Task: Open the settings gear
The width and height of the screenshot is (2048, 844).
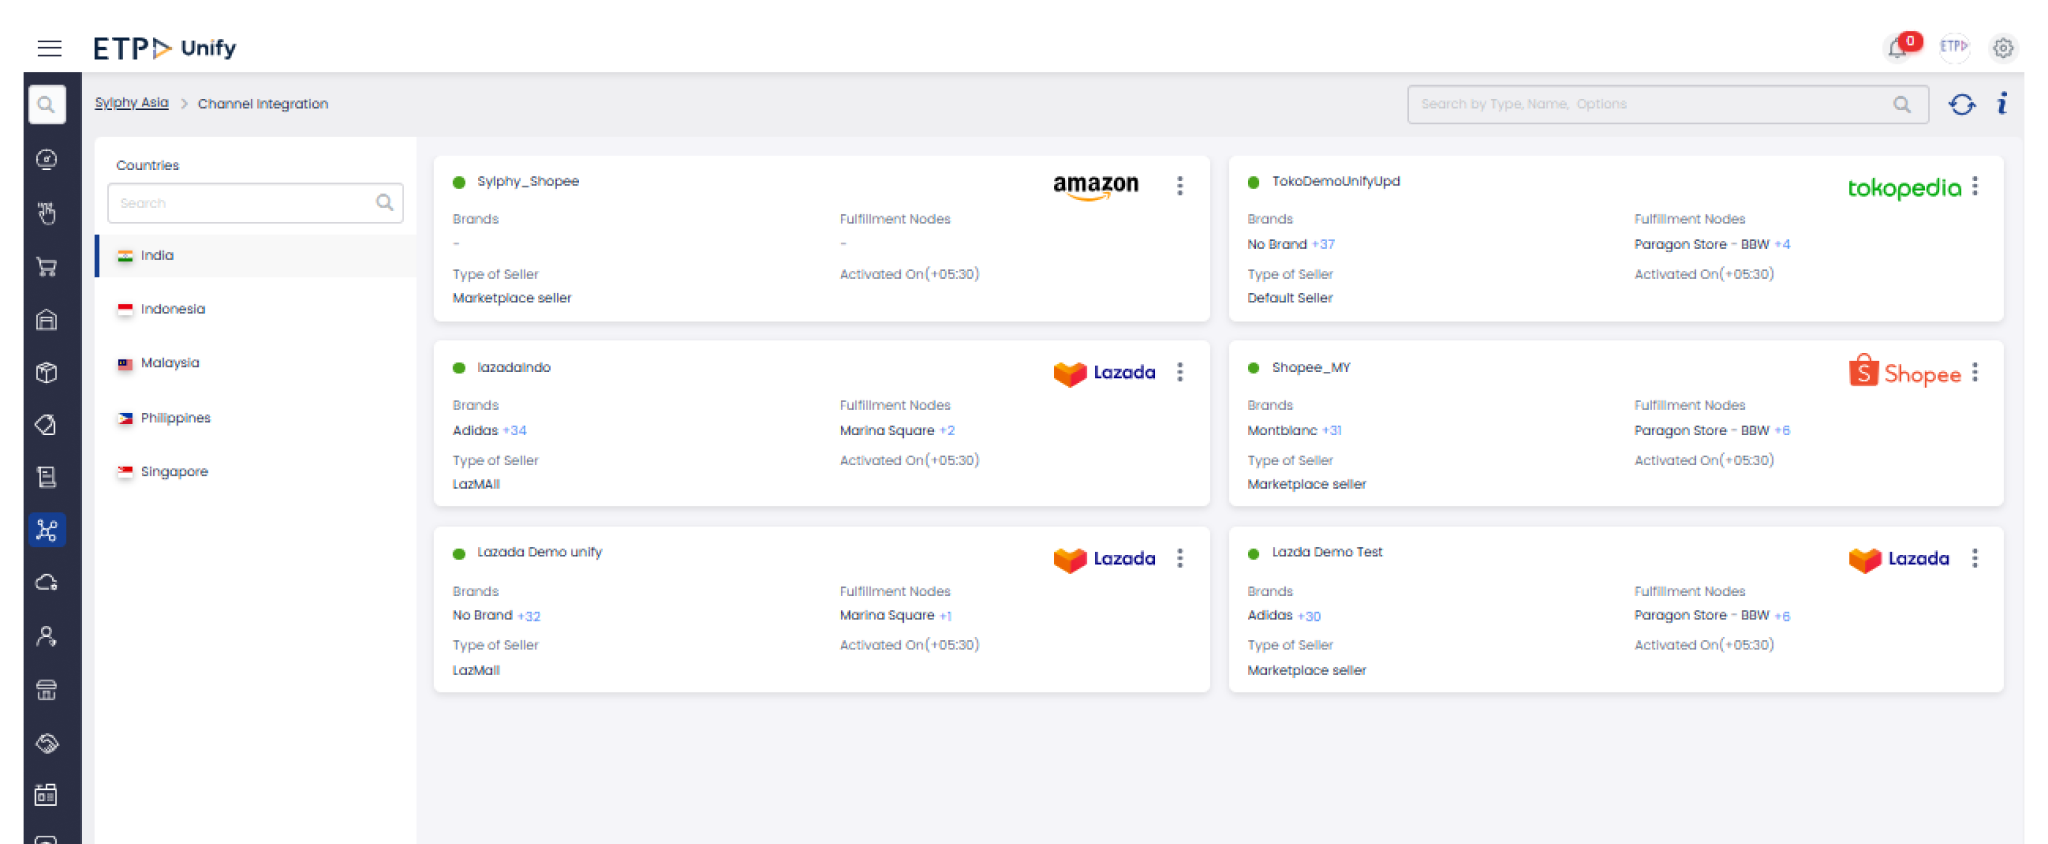Action: click(x=2002, y=48)
